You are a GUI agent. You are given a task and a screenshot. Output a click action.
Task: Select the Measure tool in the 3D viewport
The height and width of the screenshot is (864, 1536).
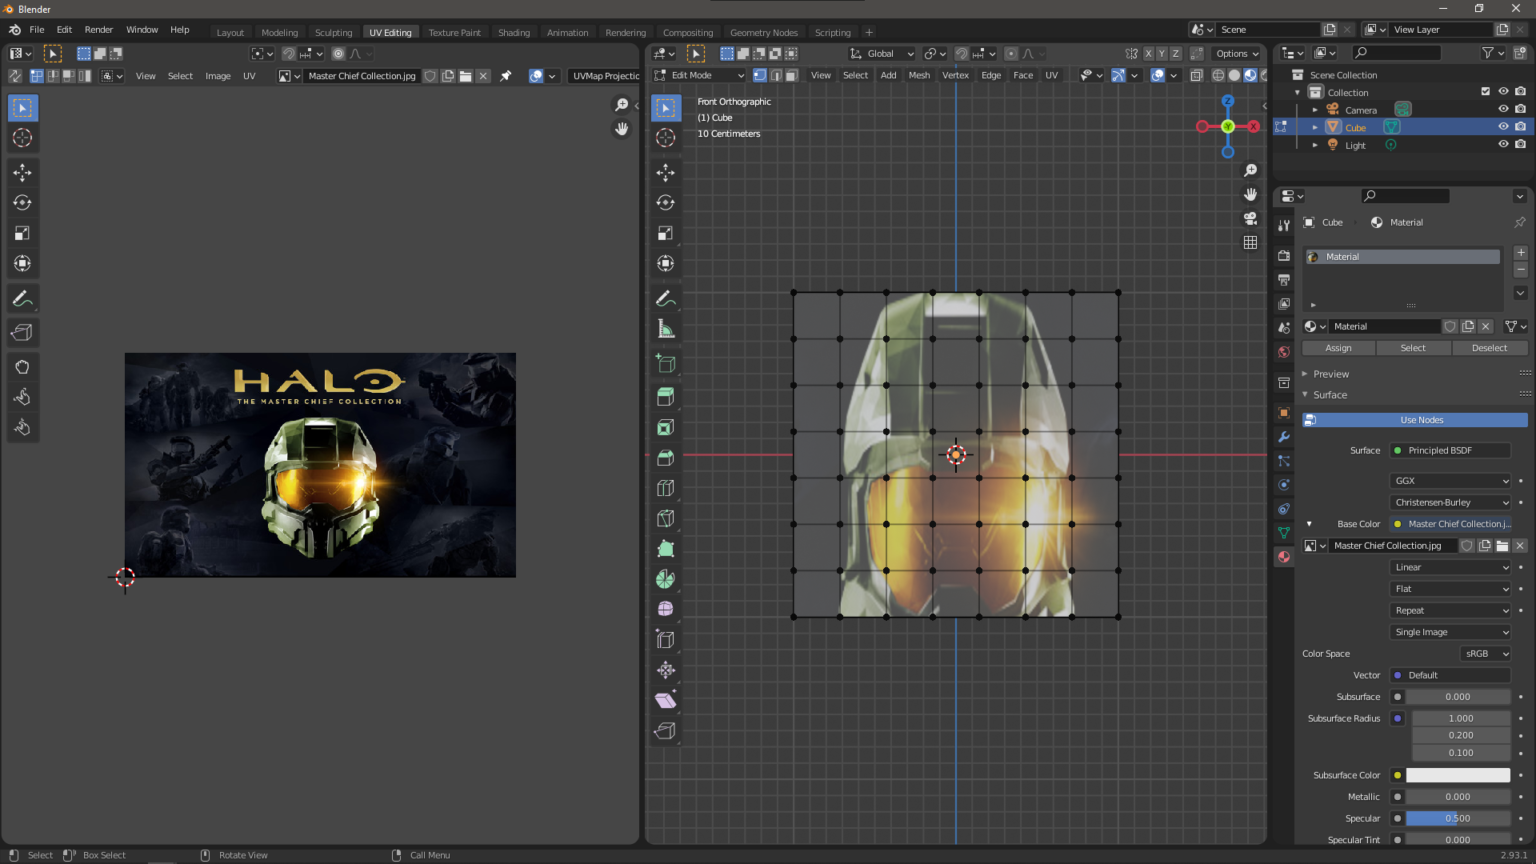coord(665,327)
